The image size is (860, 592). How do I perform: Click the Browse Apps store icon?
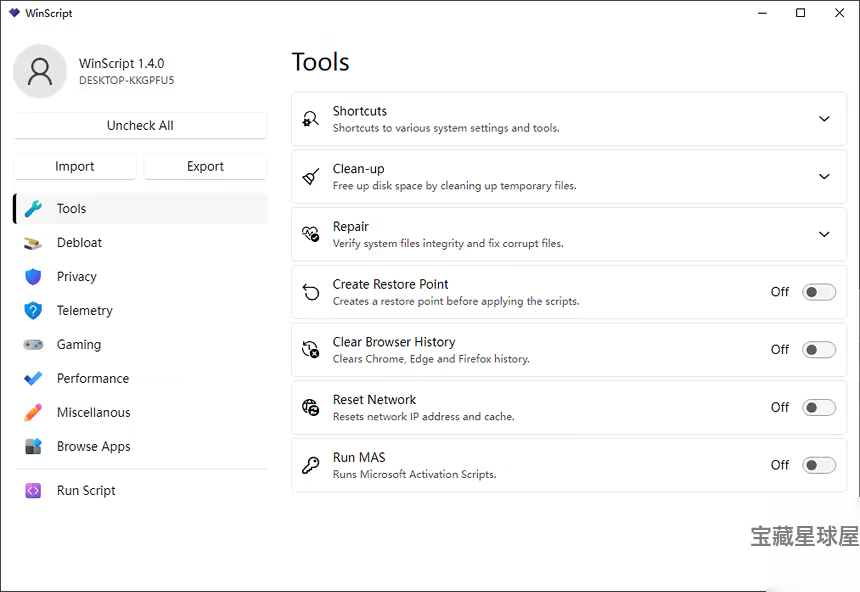33,447
